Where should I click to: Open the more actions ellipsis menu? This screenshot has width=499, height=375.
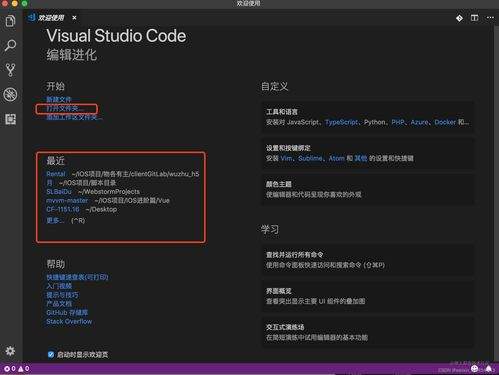click(x=490, y=18)
